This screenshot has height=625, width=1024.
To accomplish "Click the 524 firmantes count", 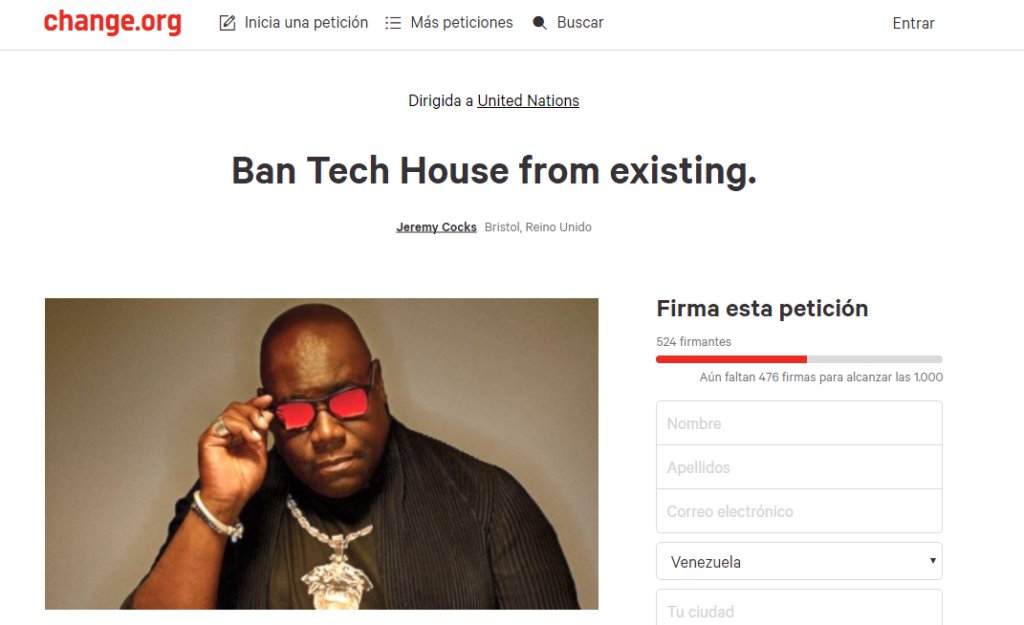I will point(694,342).
